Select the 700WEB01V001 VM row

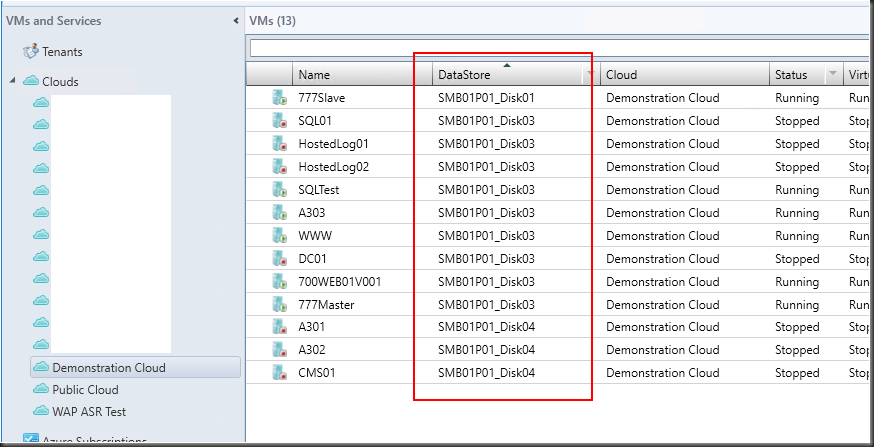tap(339, 282)
